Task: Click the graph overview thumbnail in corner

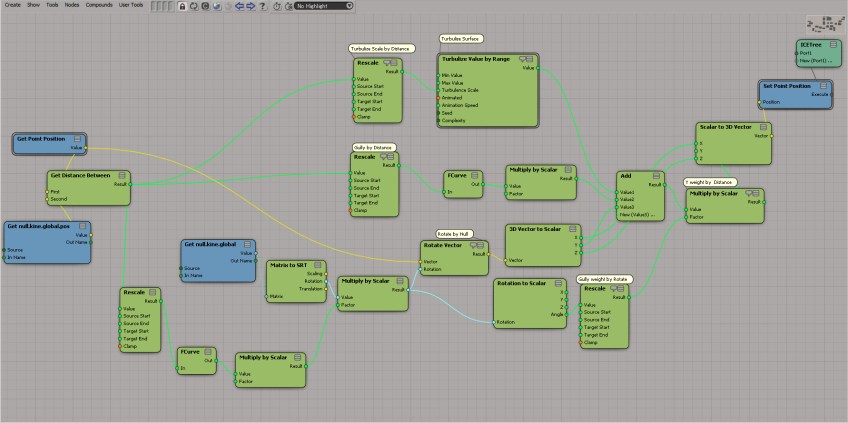Action: tap(824, 24)
